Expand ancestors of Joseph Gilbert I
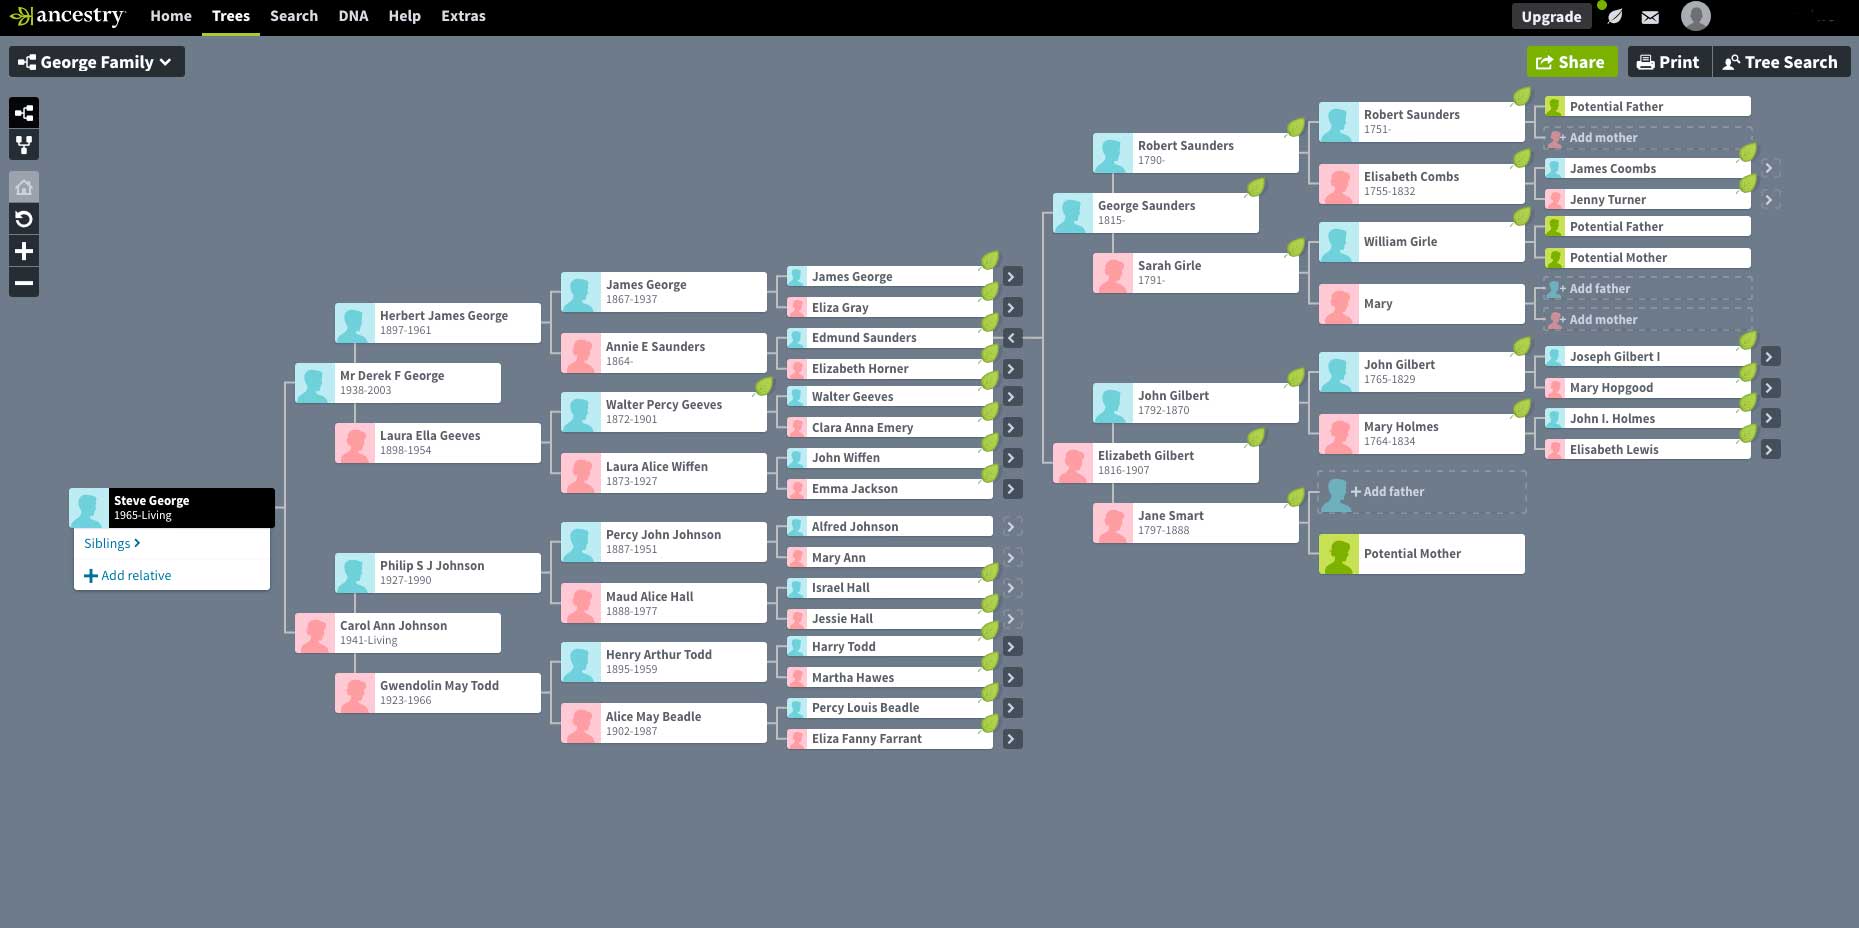The image size is (1859, 928). (x=1769, y=357)
